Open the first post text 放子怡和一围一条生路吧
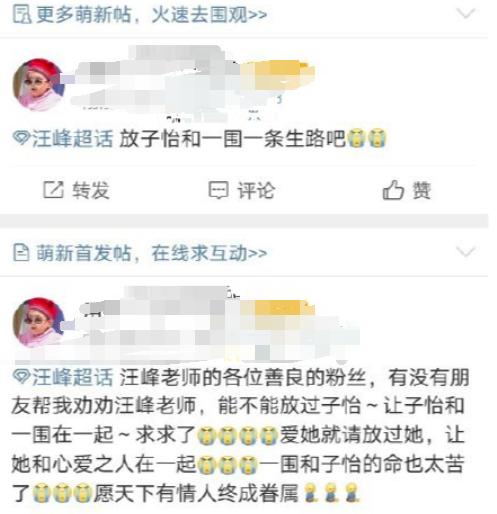The width and height of the screenshot is (497, 514). (232, 139)
